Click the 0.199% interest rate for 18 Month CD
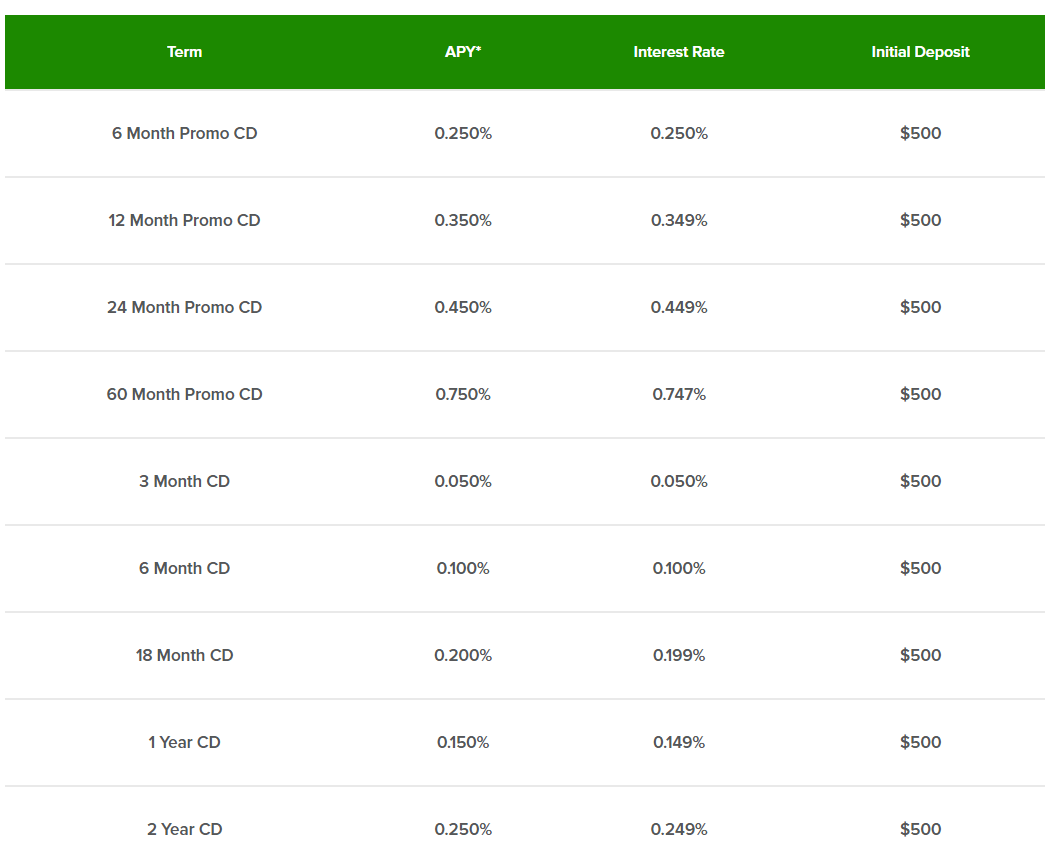 tap(679, 655)
